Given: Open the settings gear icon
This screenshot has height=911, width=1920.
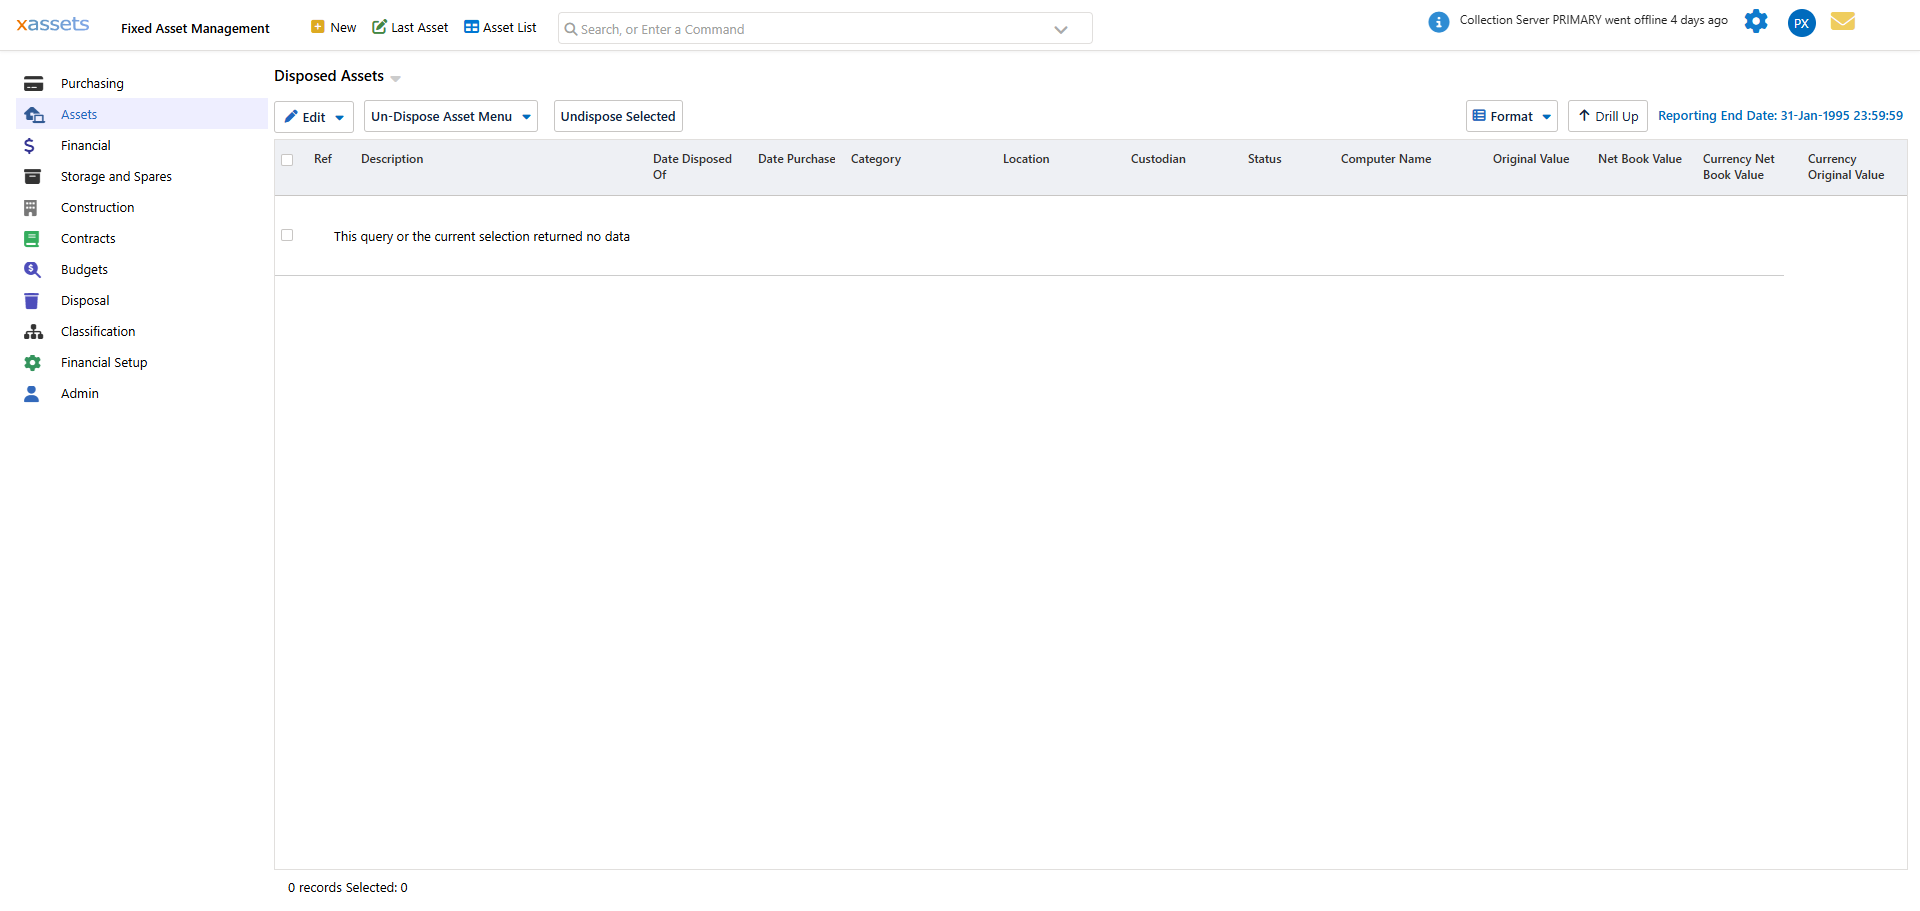Looking at the screenshot, I should point(1756,21).
